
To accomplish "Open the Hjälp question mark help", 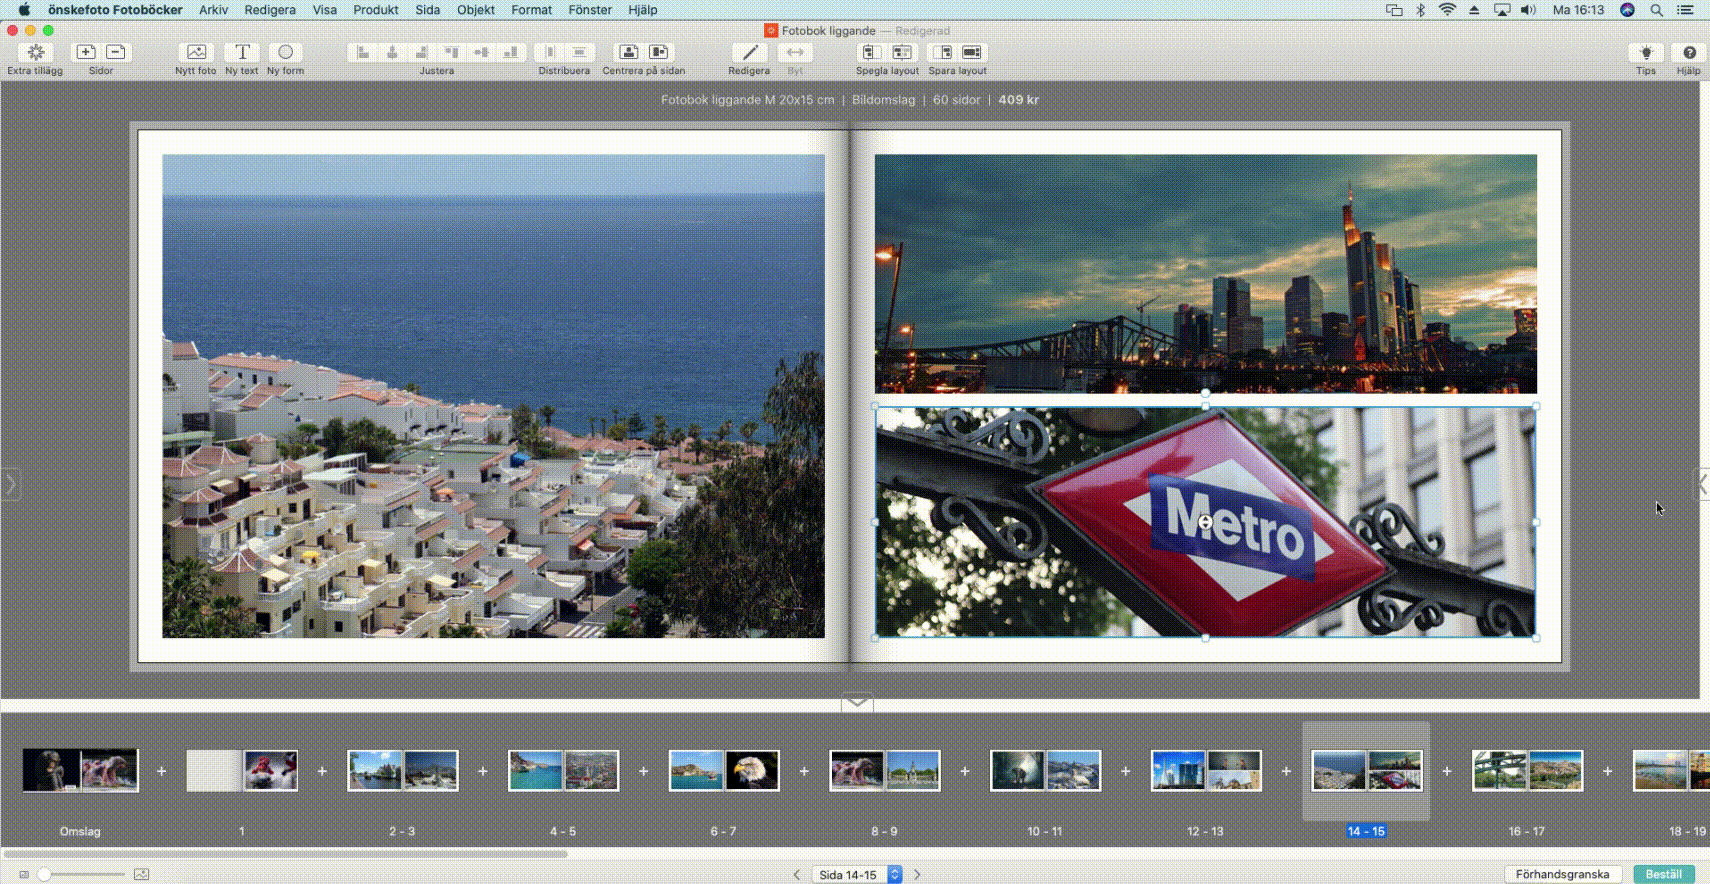I will click(1689, 53).
